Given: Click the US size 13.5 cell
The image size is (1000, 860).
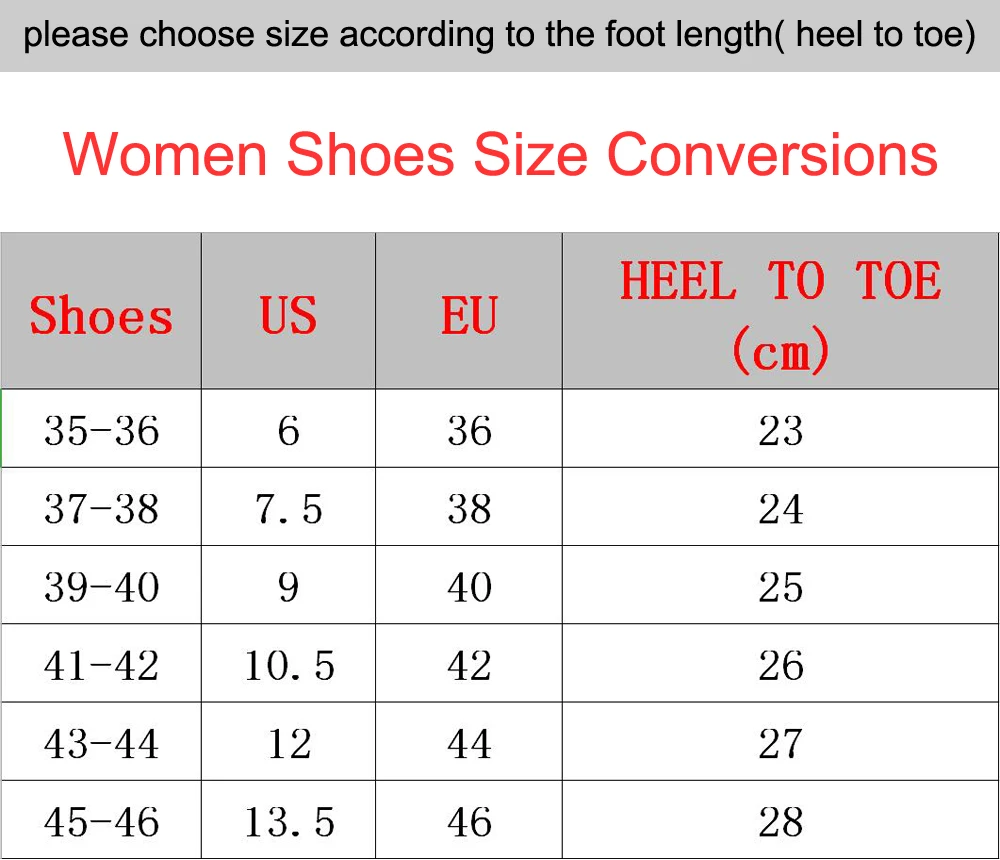Looking at the screenshot, I should click(x=288, y=821).
